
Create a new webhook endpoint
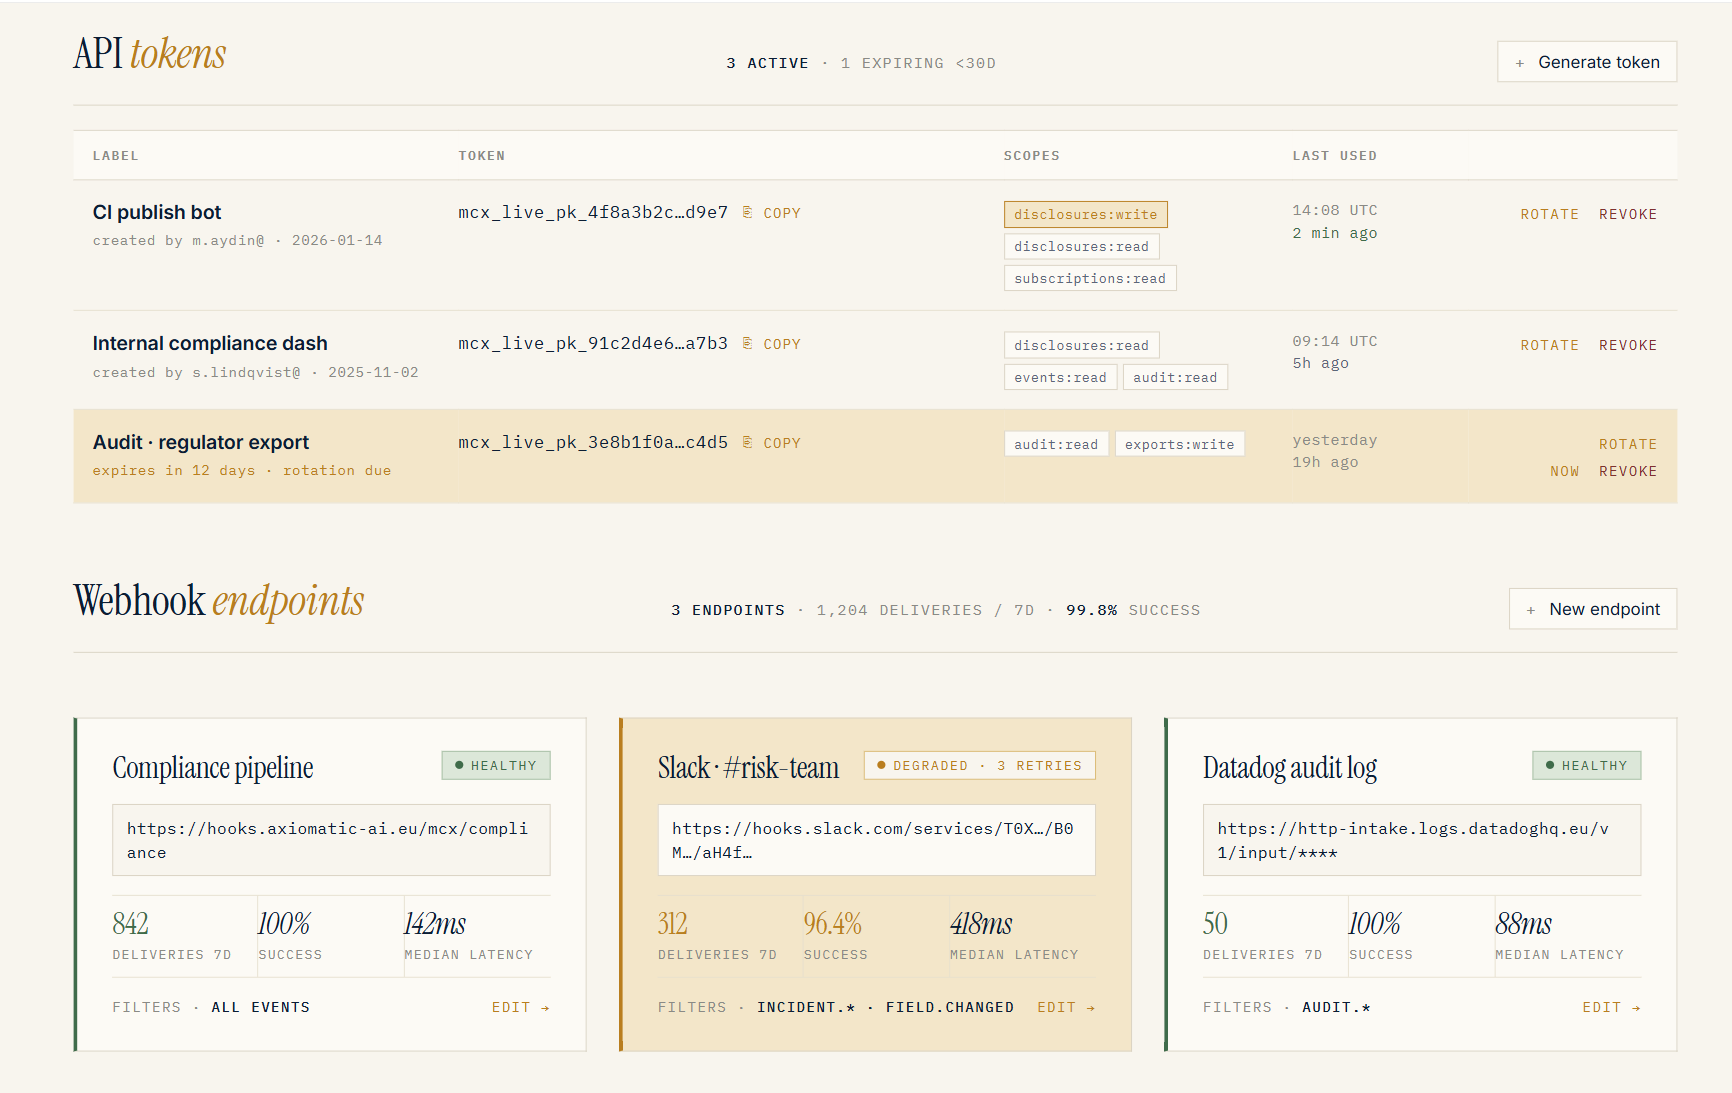[1593, 609]
